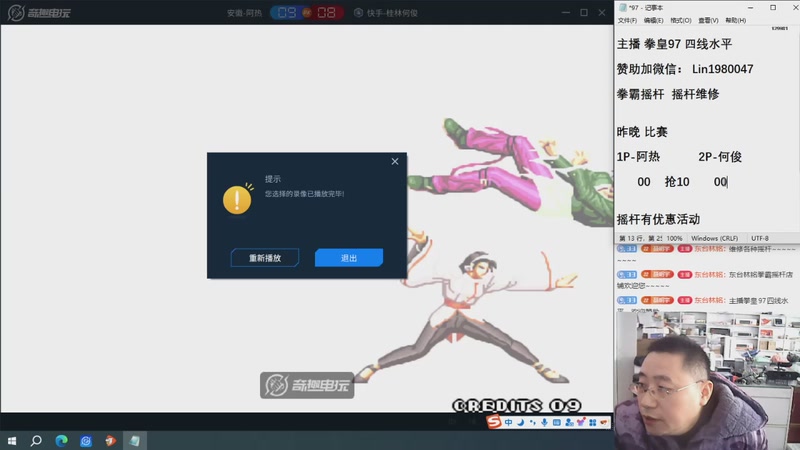The image size is (800, 450).
Task: Click the text 'Lin1980047' in Notepad
Action: pos(722,69)
